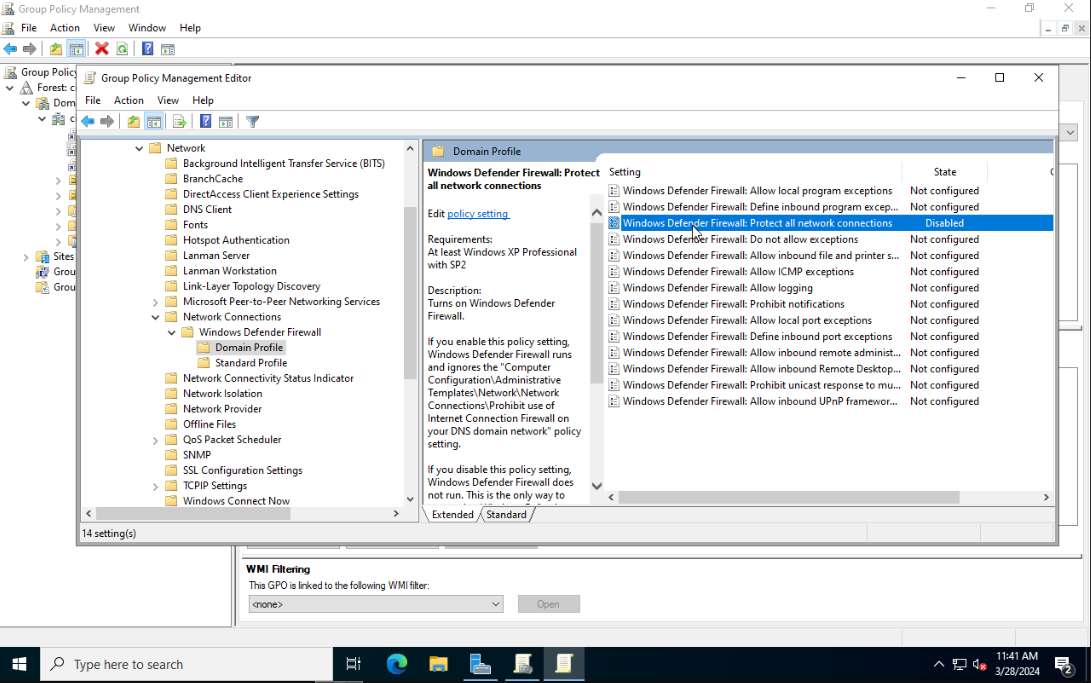Expand the TCPIP Settings node

click(x=155, y=486)
